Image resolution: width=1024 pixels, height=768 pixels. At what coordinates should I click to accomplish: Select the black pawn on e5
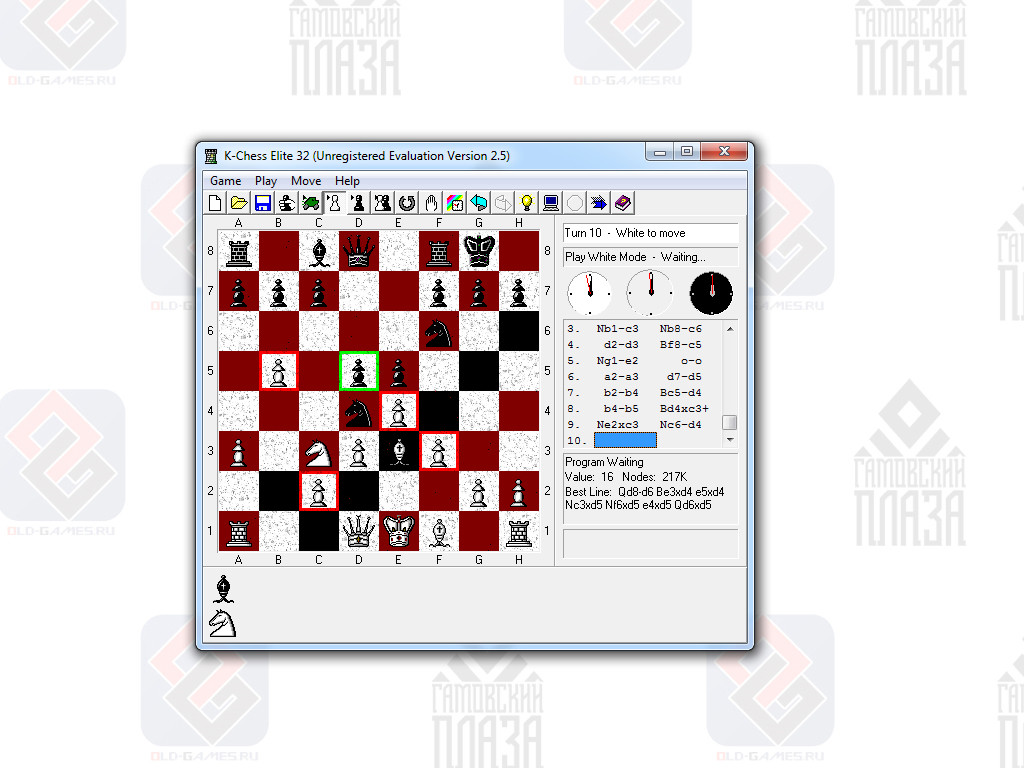coord(398,371)
